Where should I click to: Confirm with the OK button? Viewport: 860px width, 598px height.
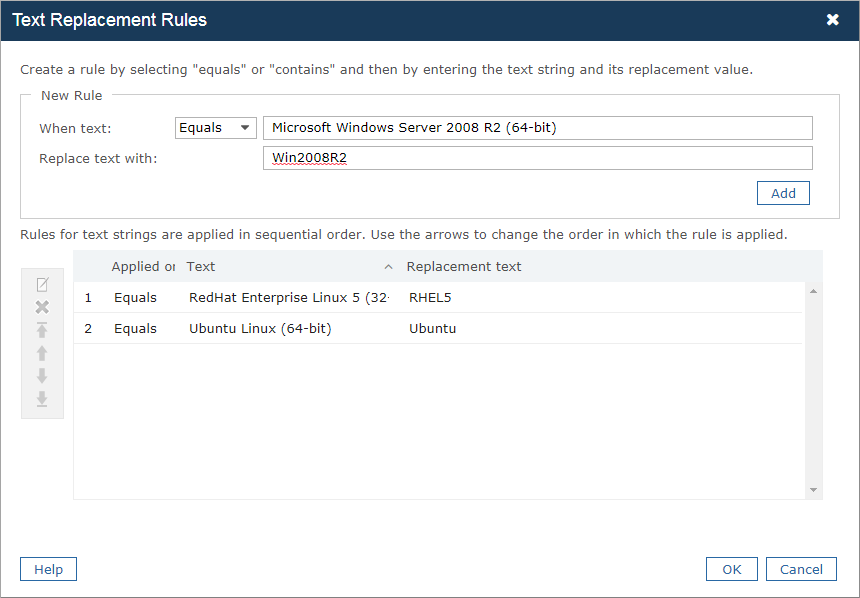point(731,569)
